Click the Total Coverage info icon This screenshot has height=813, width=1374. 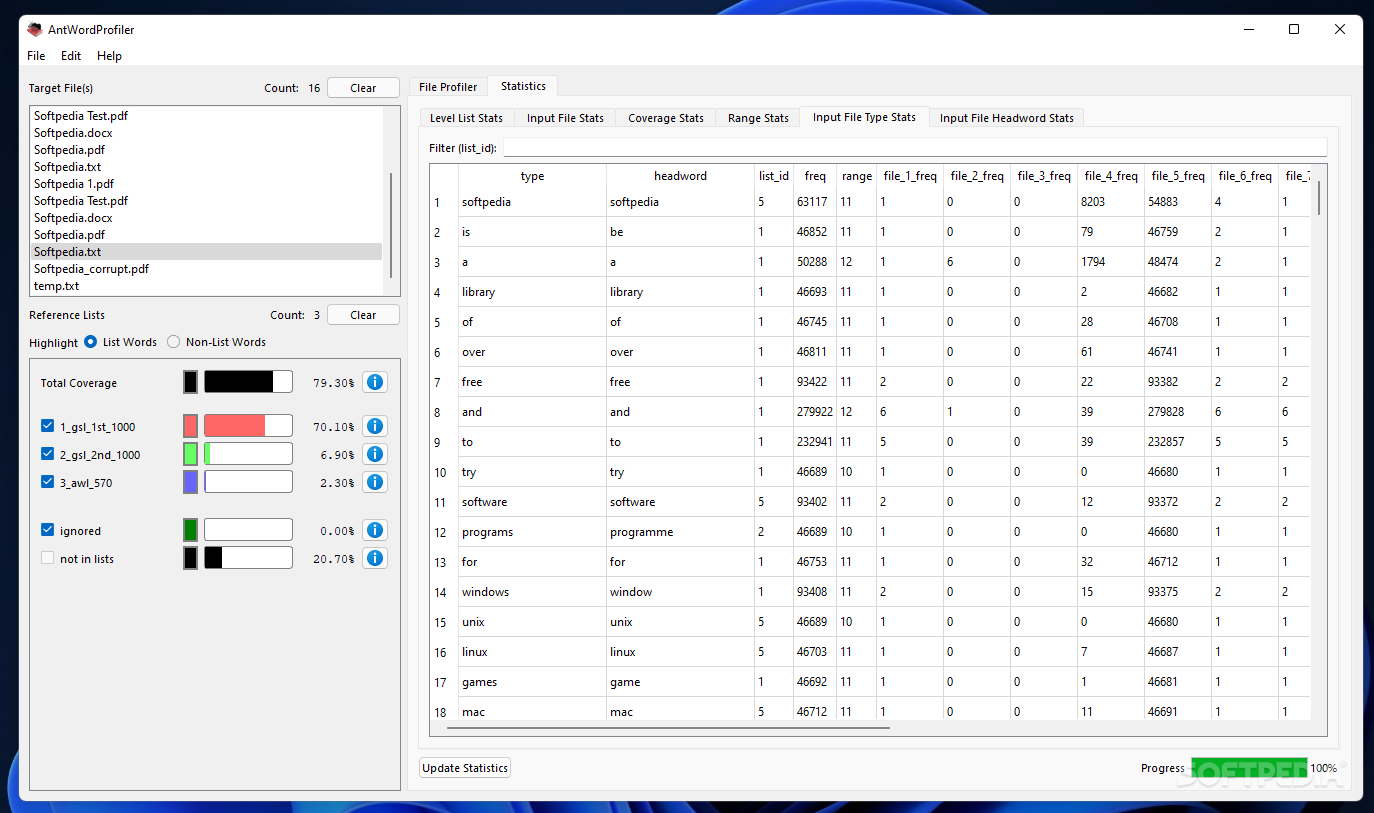(375, 382)
